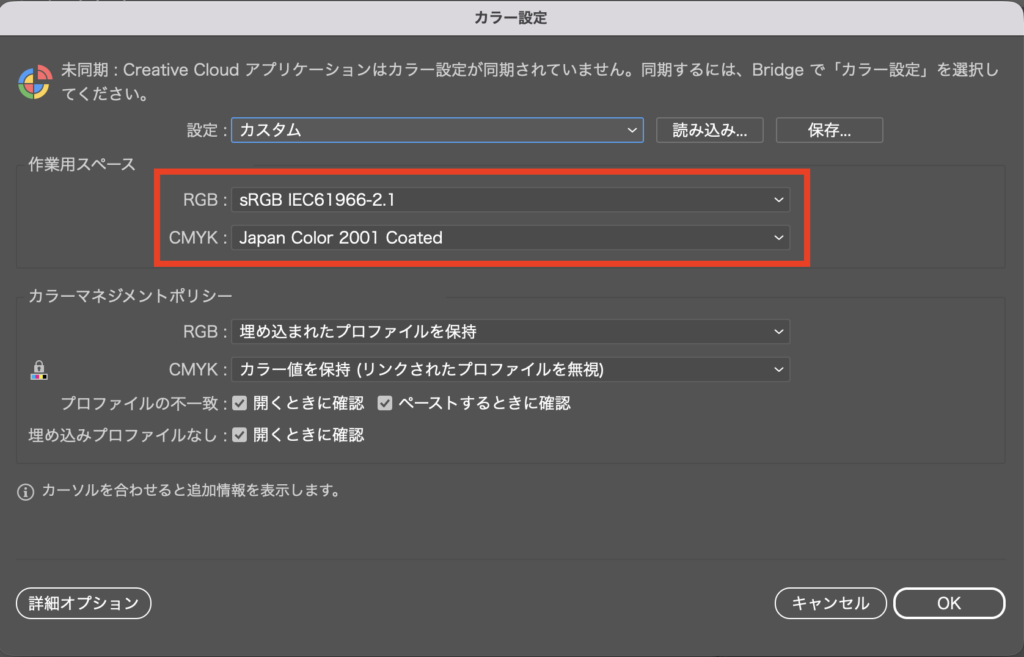Viewport: 1024px width, 657px height.
Task: Toggle 開くときに確認 for プロファイルの不一致
Action: (x=240, y=403)
